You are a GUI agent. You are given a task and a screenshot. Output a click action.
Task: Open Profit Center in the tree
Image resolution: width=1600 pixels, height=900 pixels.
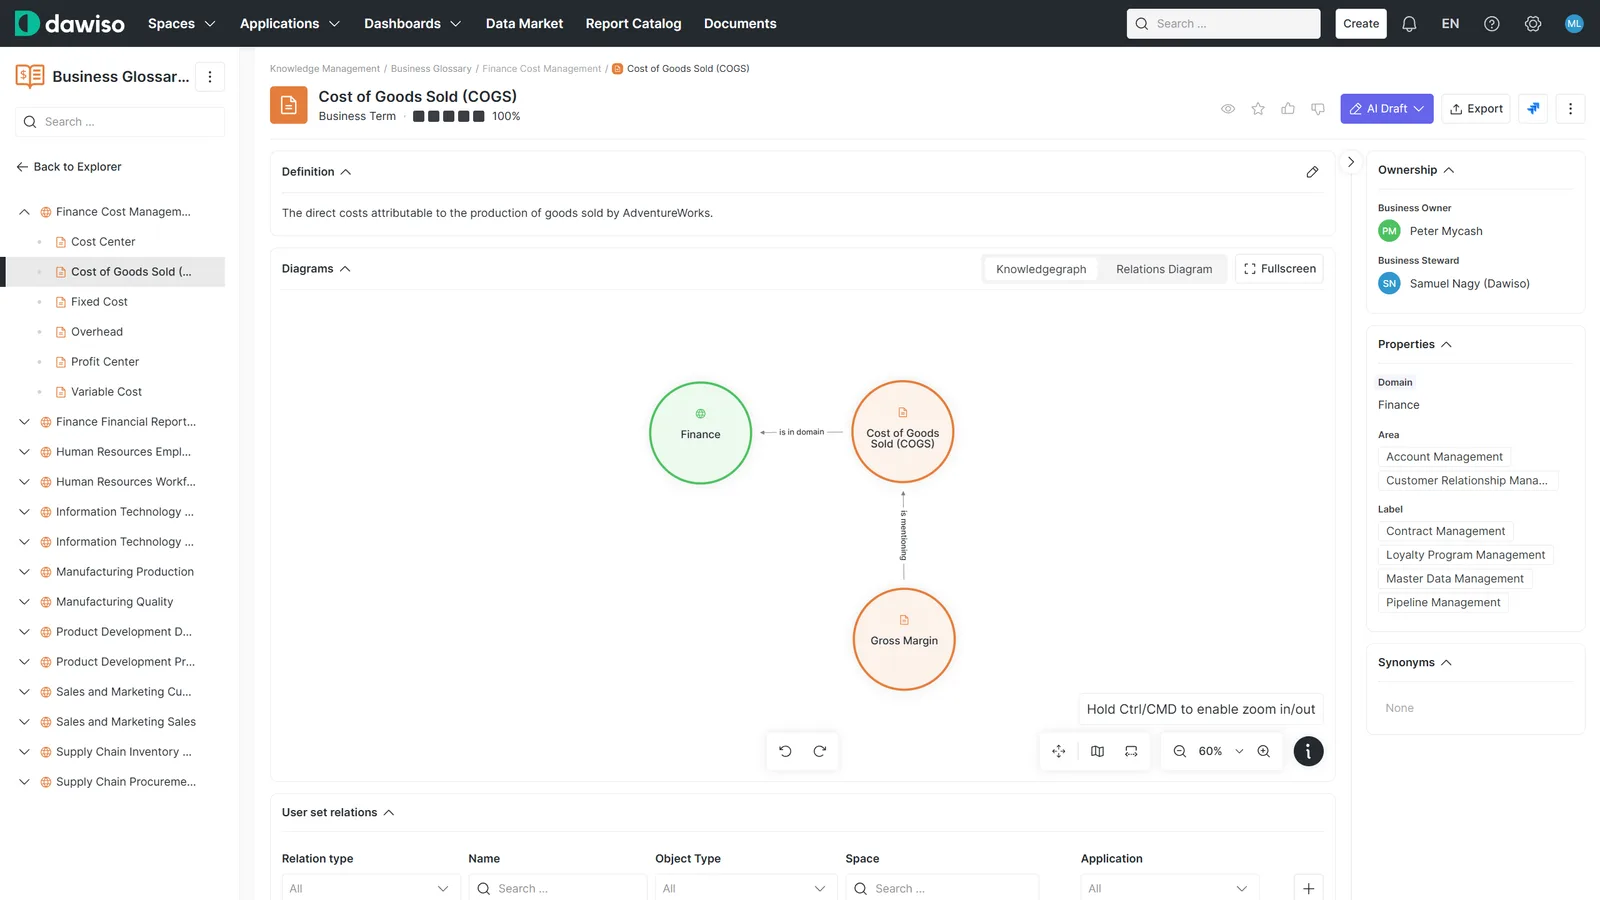click(105, 362)
